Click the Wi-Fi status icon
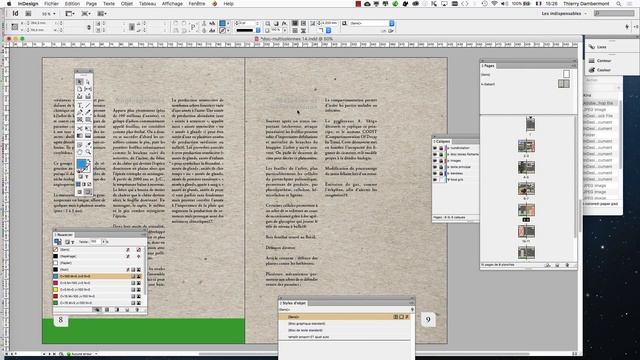The width and height of the screenshot is (640, 360). 495,4
